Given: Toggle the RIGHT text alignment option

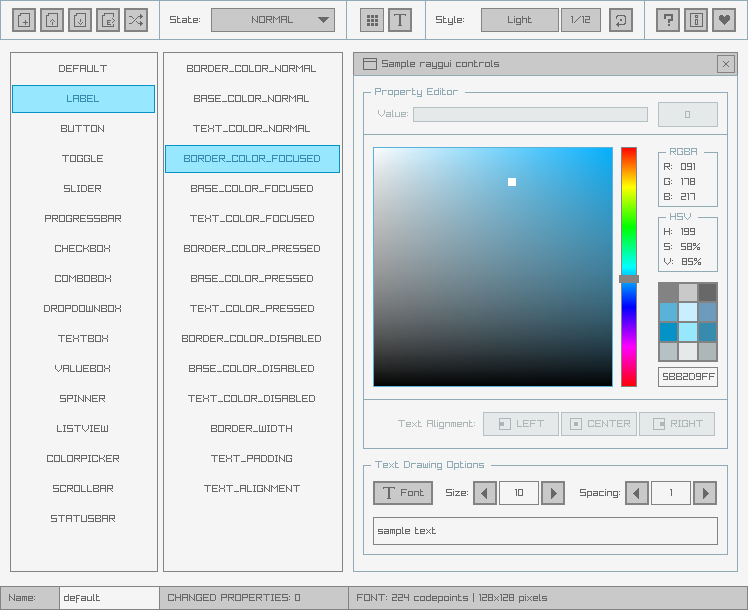Looking at the screenshot, I should click(x=676, y=424).
